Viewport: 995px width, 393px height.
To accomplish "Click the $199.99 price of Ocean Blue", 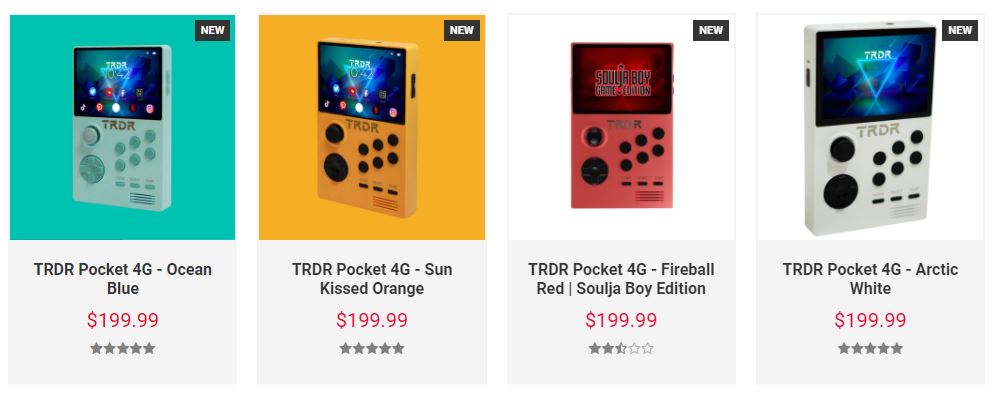I will pos(122,320).
